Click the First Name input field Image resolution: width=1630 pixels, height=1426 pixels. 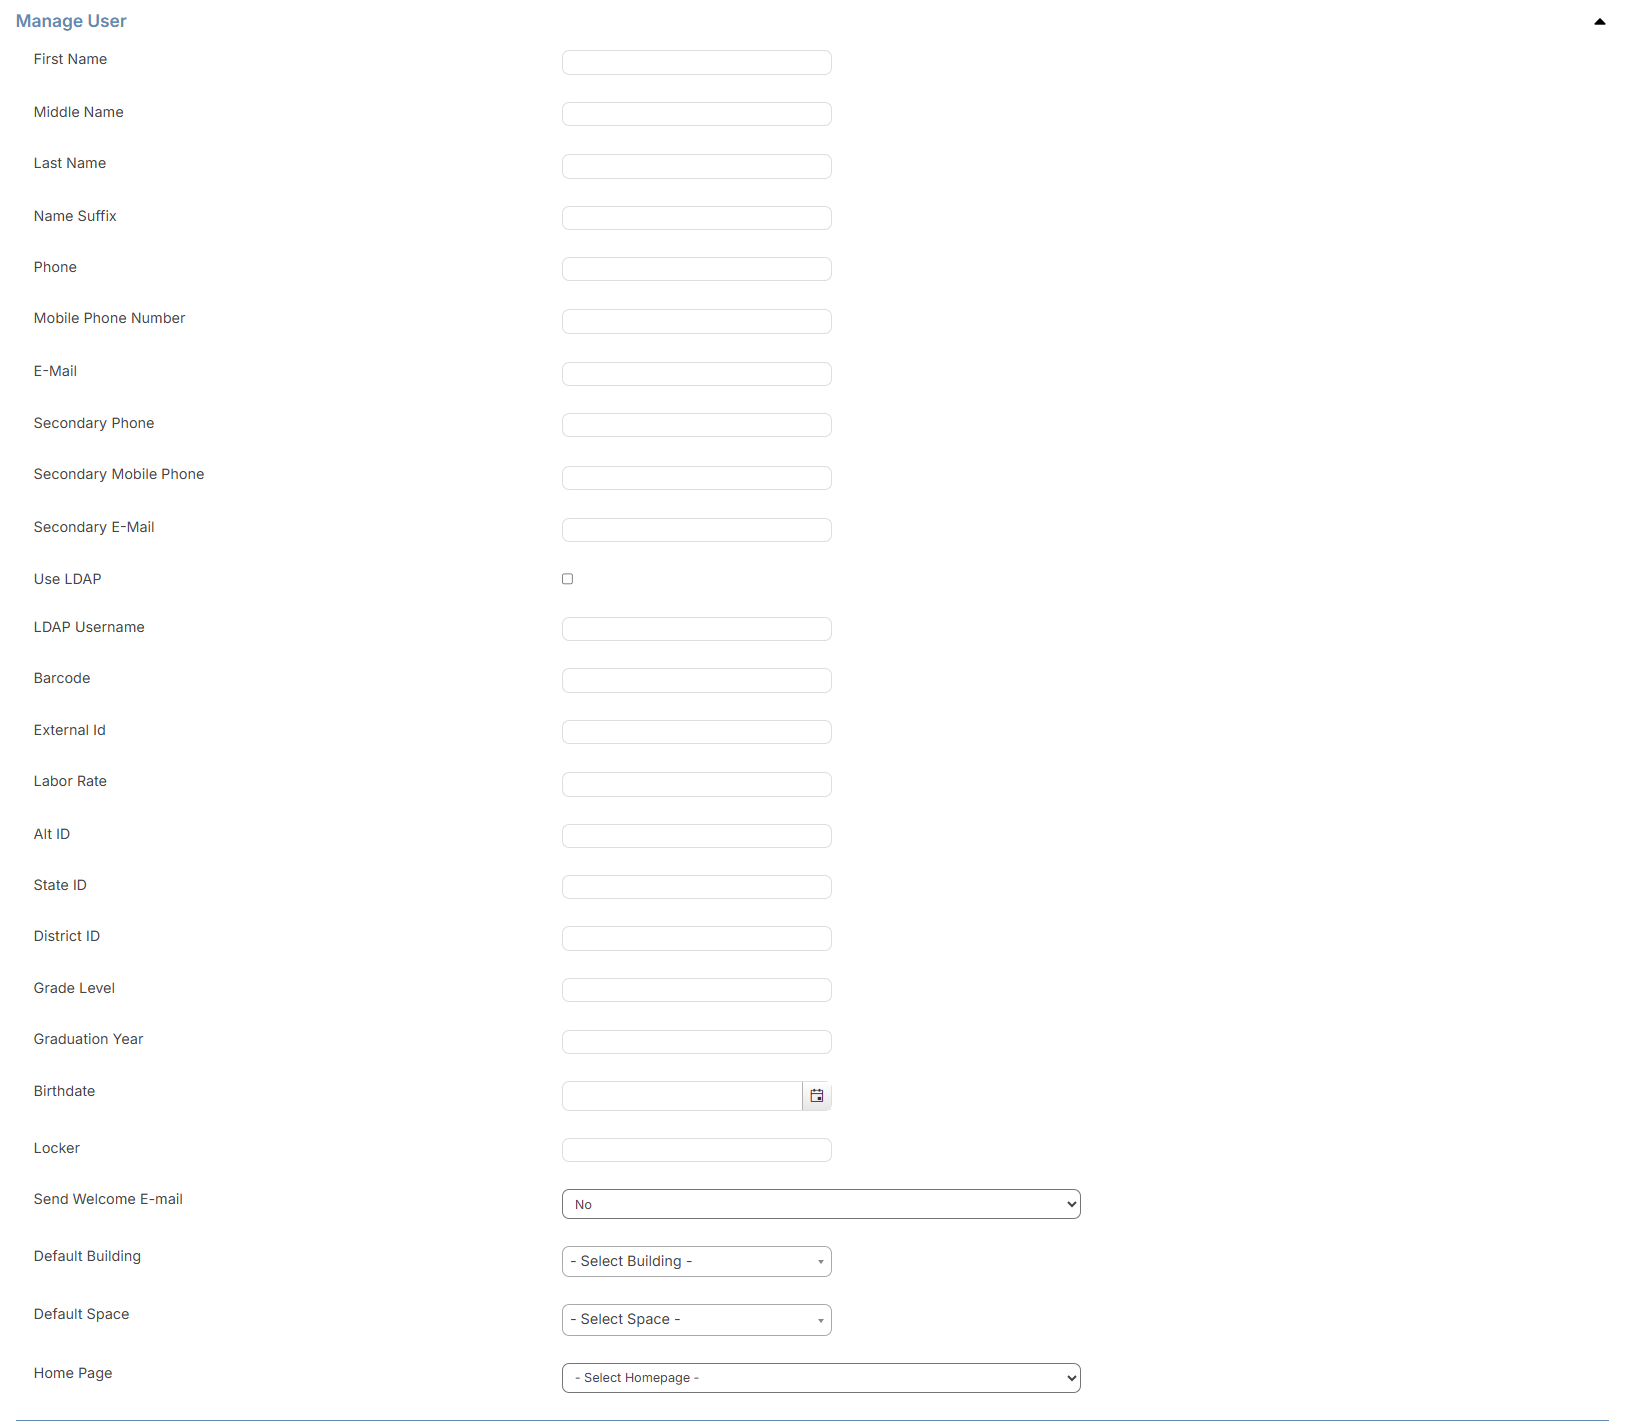pos(695,62)
